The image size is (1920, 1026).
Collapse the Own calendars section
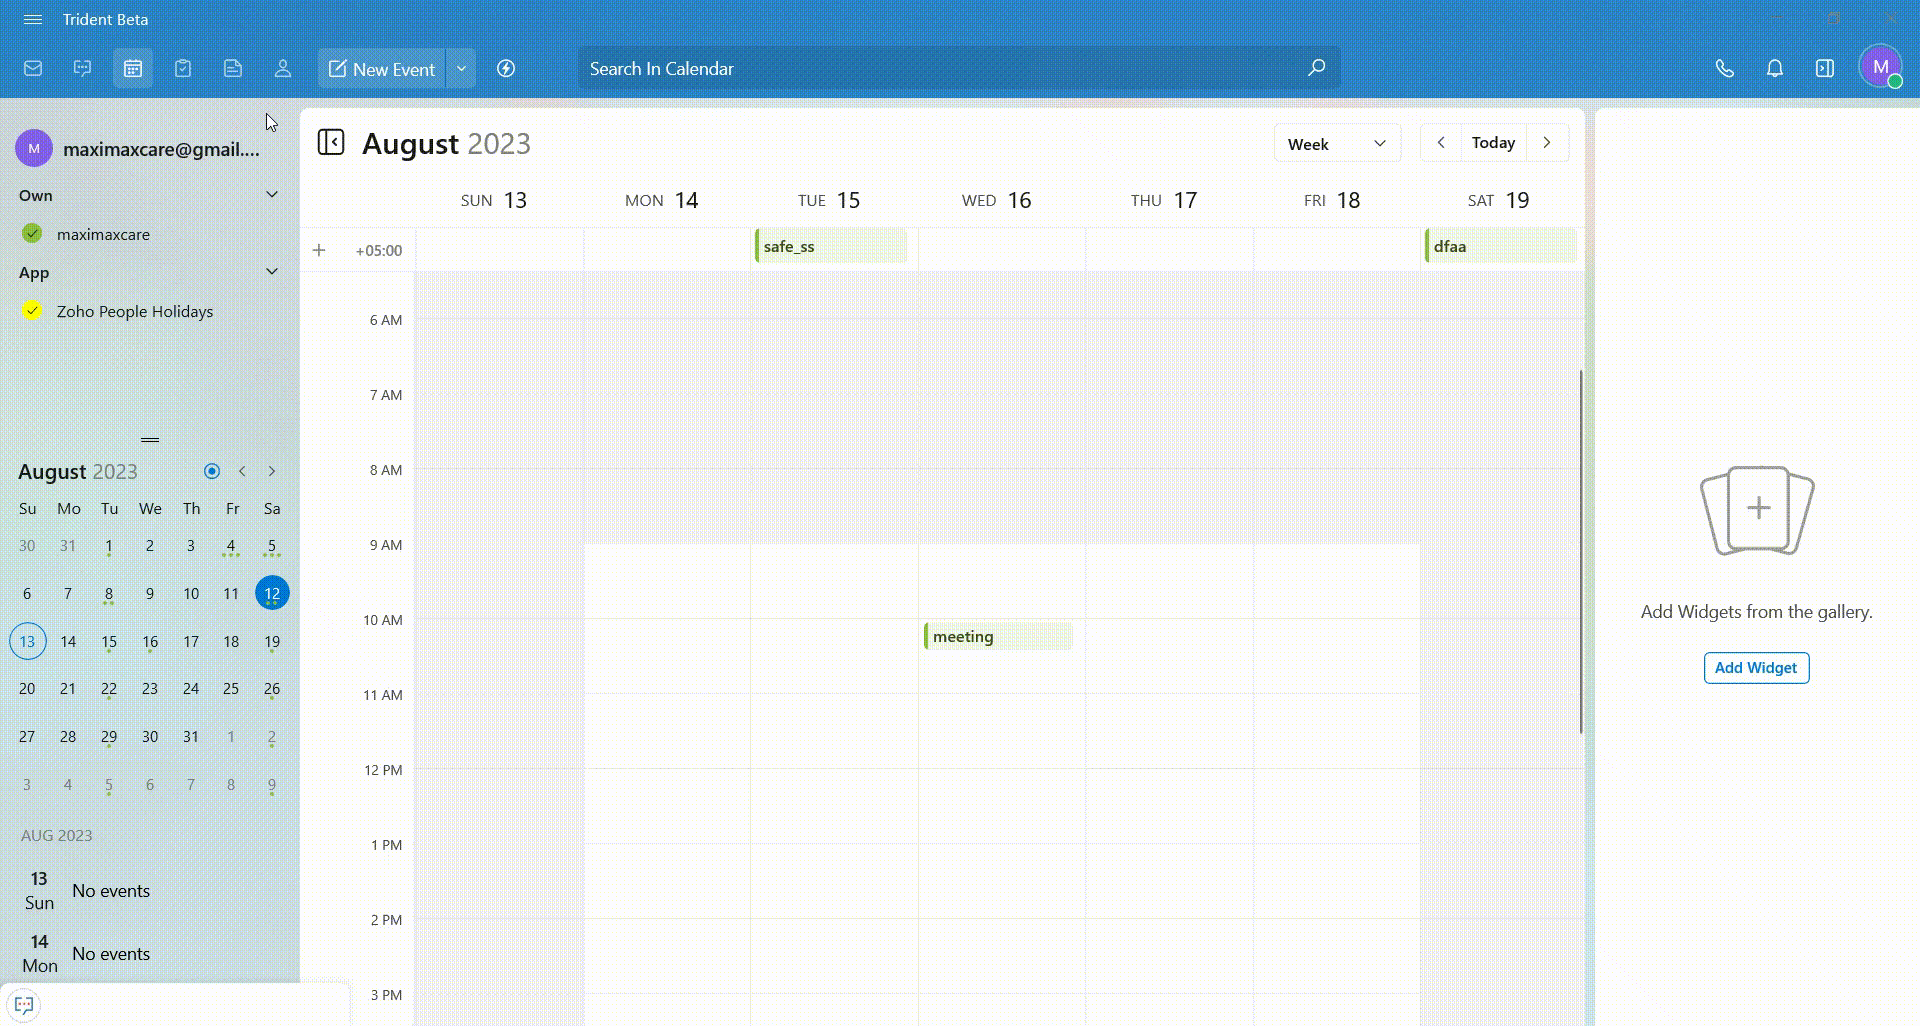[271, 195]
